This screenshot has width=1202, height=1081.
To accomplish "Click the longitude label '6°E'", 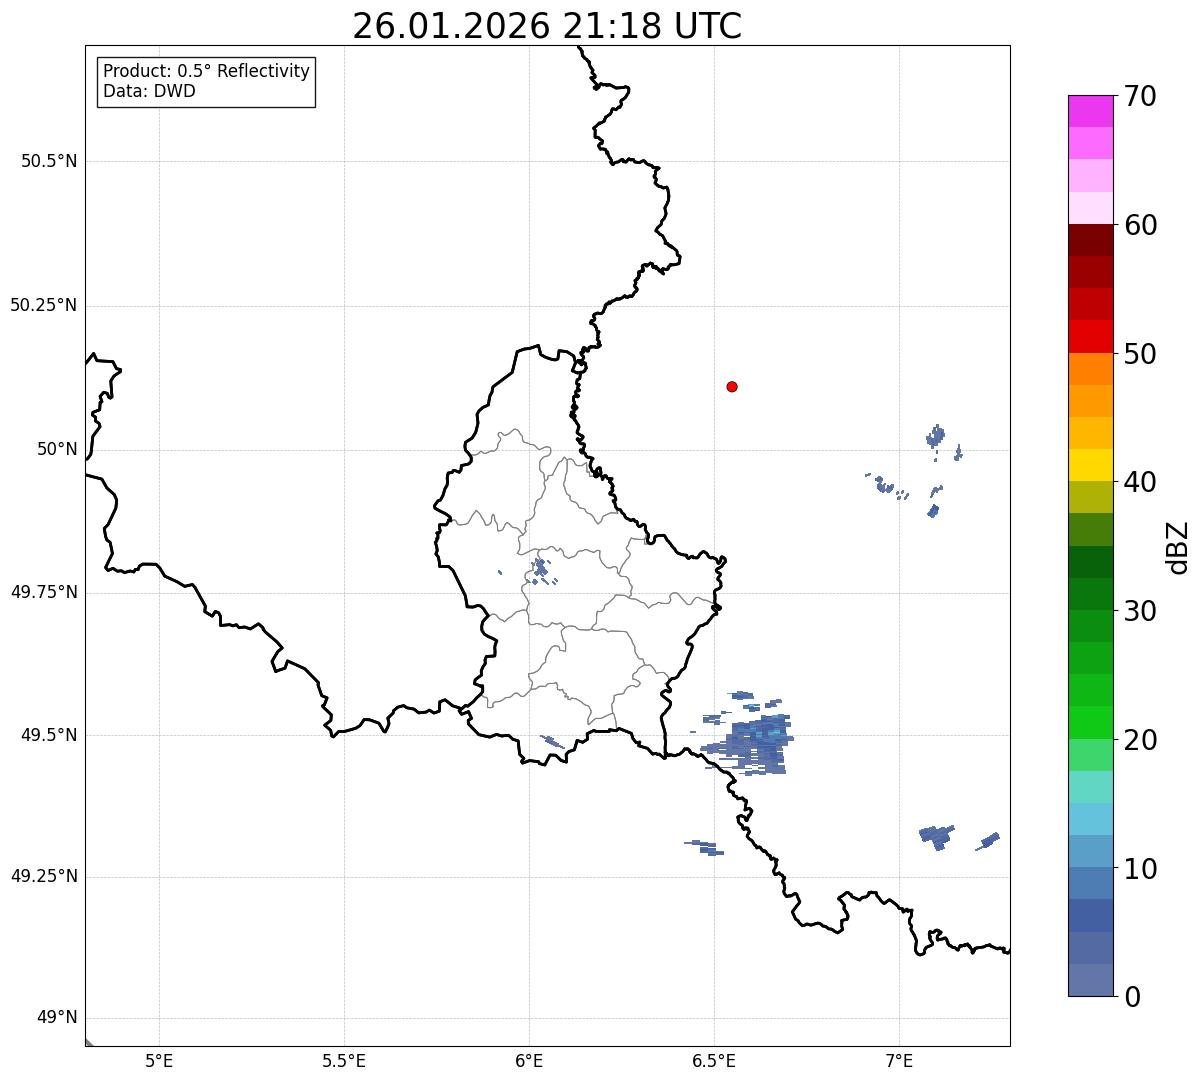I will (x=529, y=1060).
